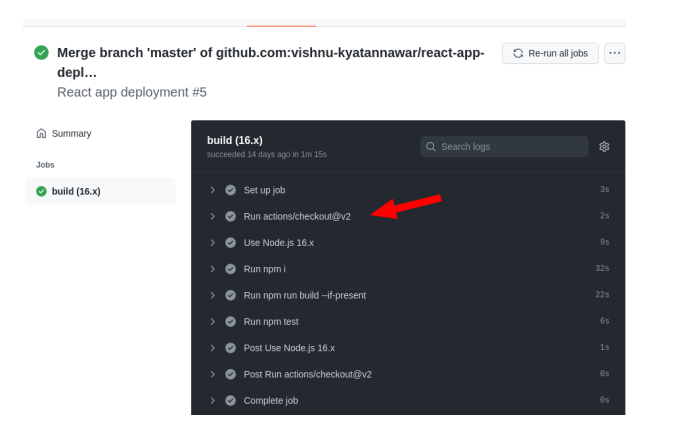Click the magnifier icon in Search logs
This screenshot has width=687, height=437.
click(431, 147)
